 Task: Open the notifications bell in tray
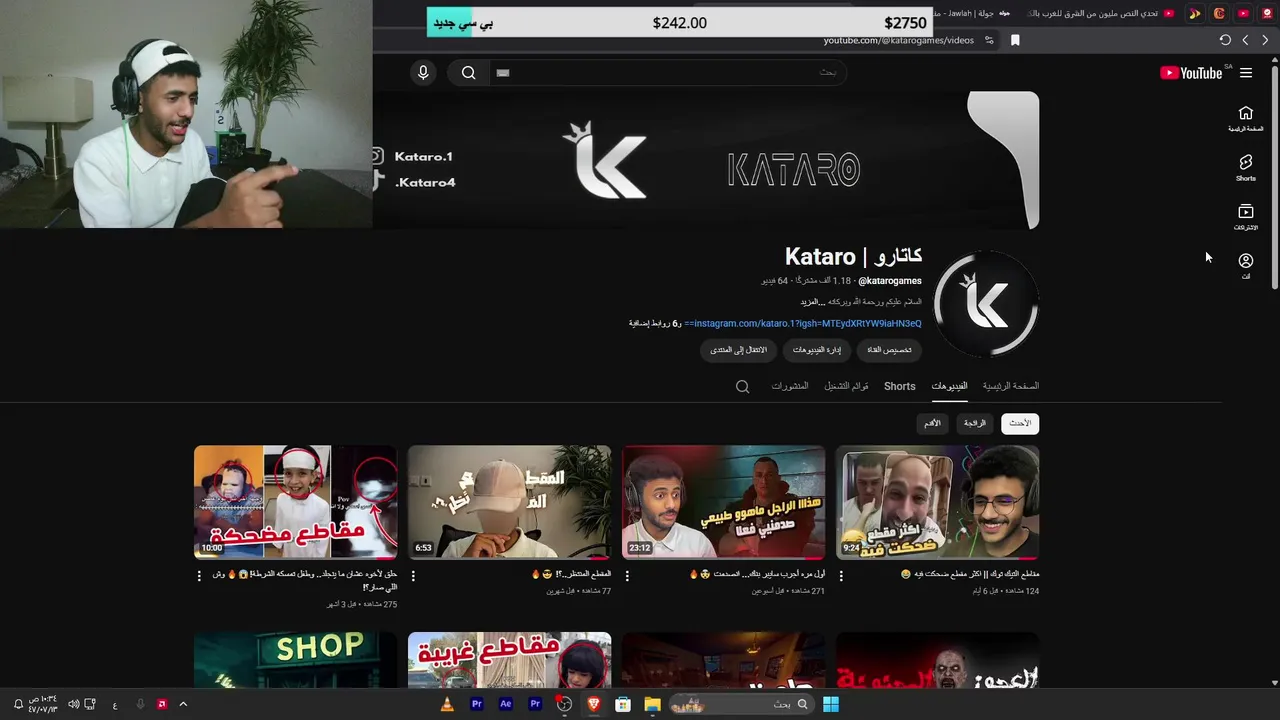(18, 704)
